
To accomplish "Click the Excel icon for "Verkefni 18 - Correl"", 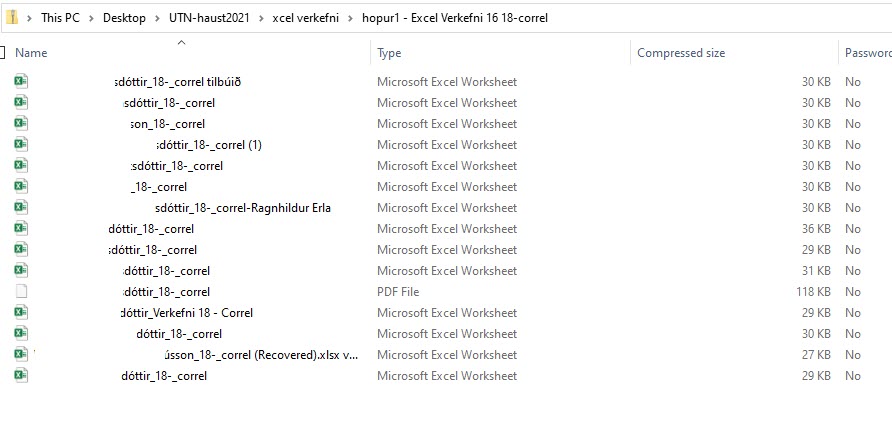I will 21,313.
